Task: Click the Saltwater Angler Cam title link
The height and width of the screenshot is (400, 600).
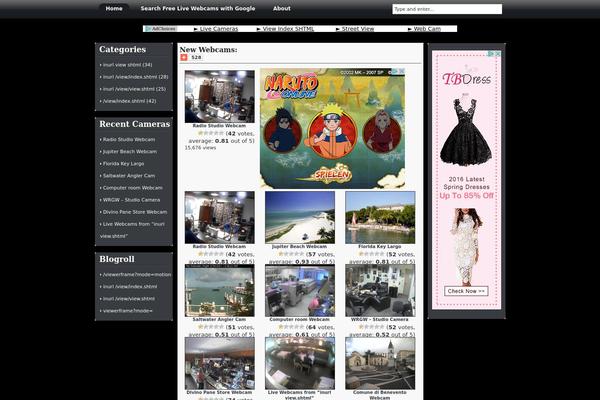Action: tap(219, 319)
